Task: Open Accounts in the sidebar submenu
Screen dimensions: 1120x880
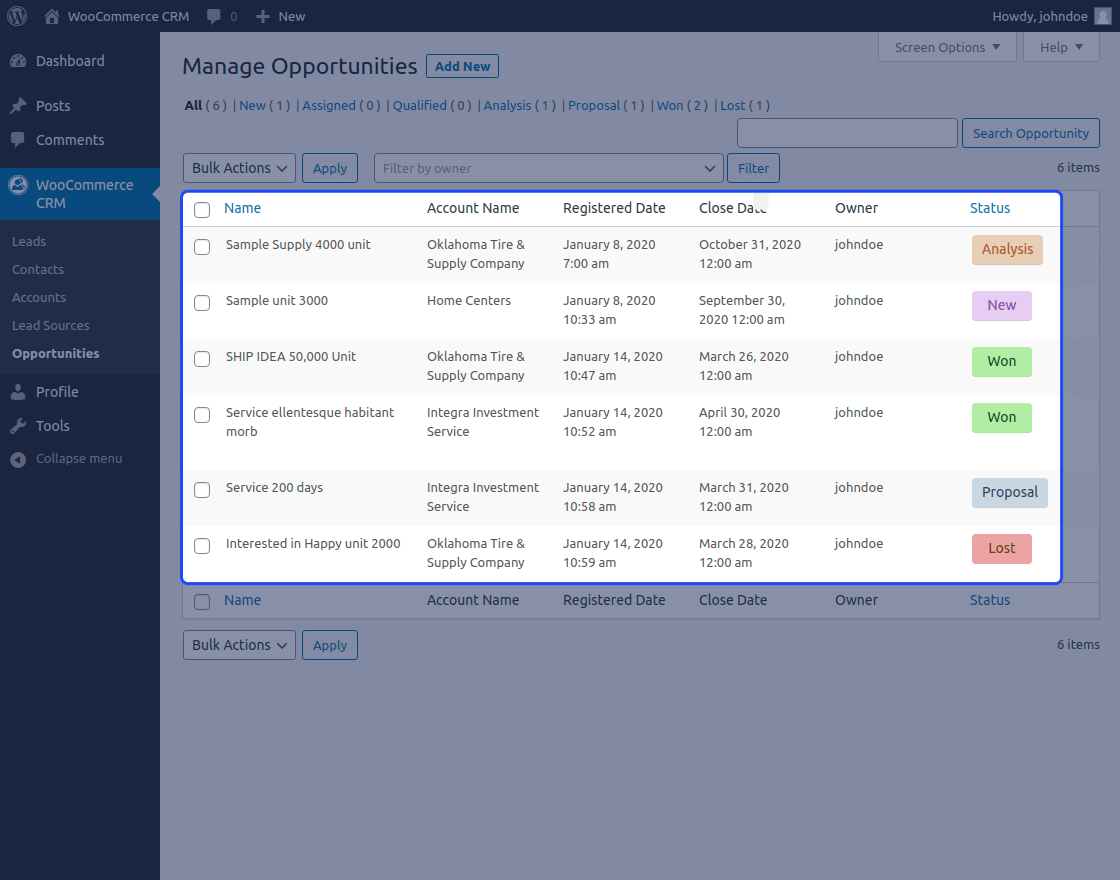Action: point(39,297)
